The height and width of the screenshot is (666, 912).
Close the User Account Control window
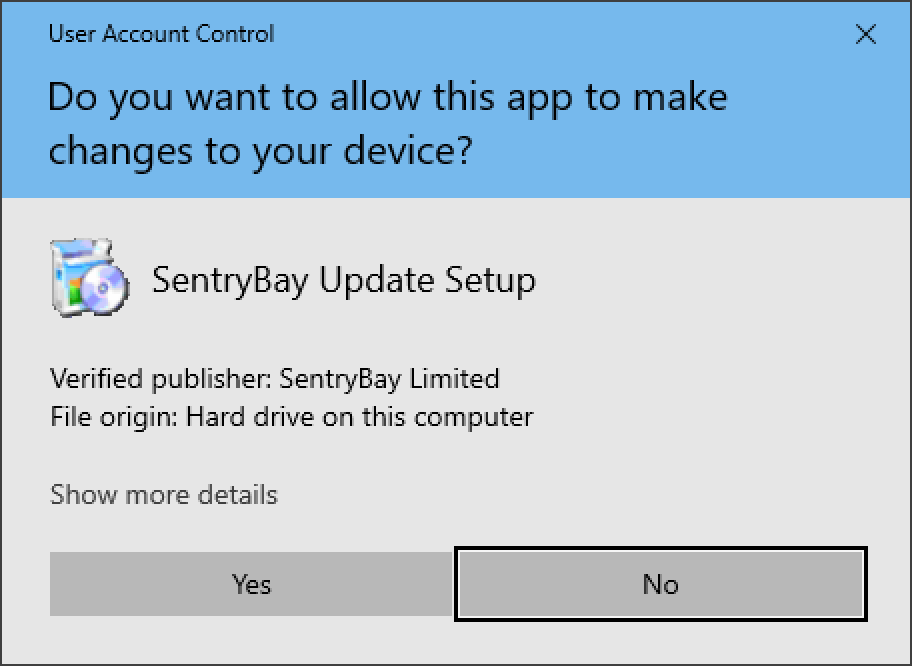866,34
